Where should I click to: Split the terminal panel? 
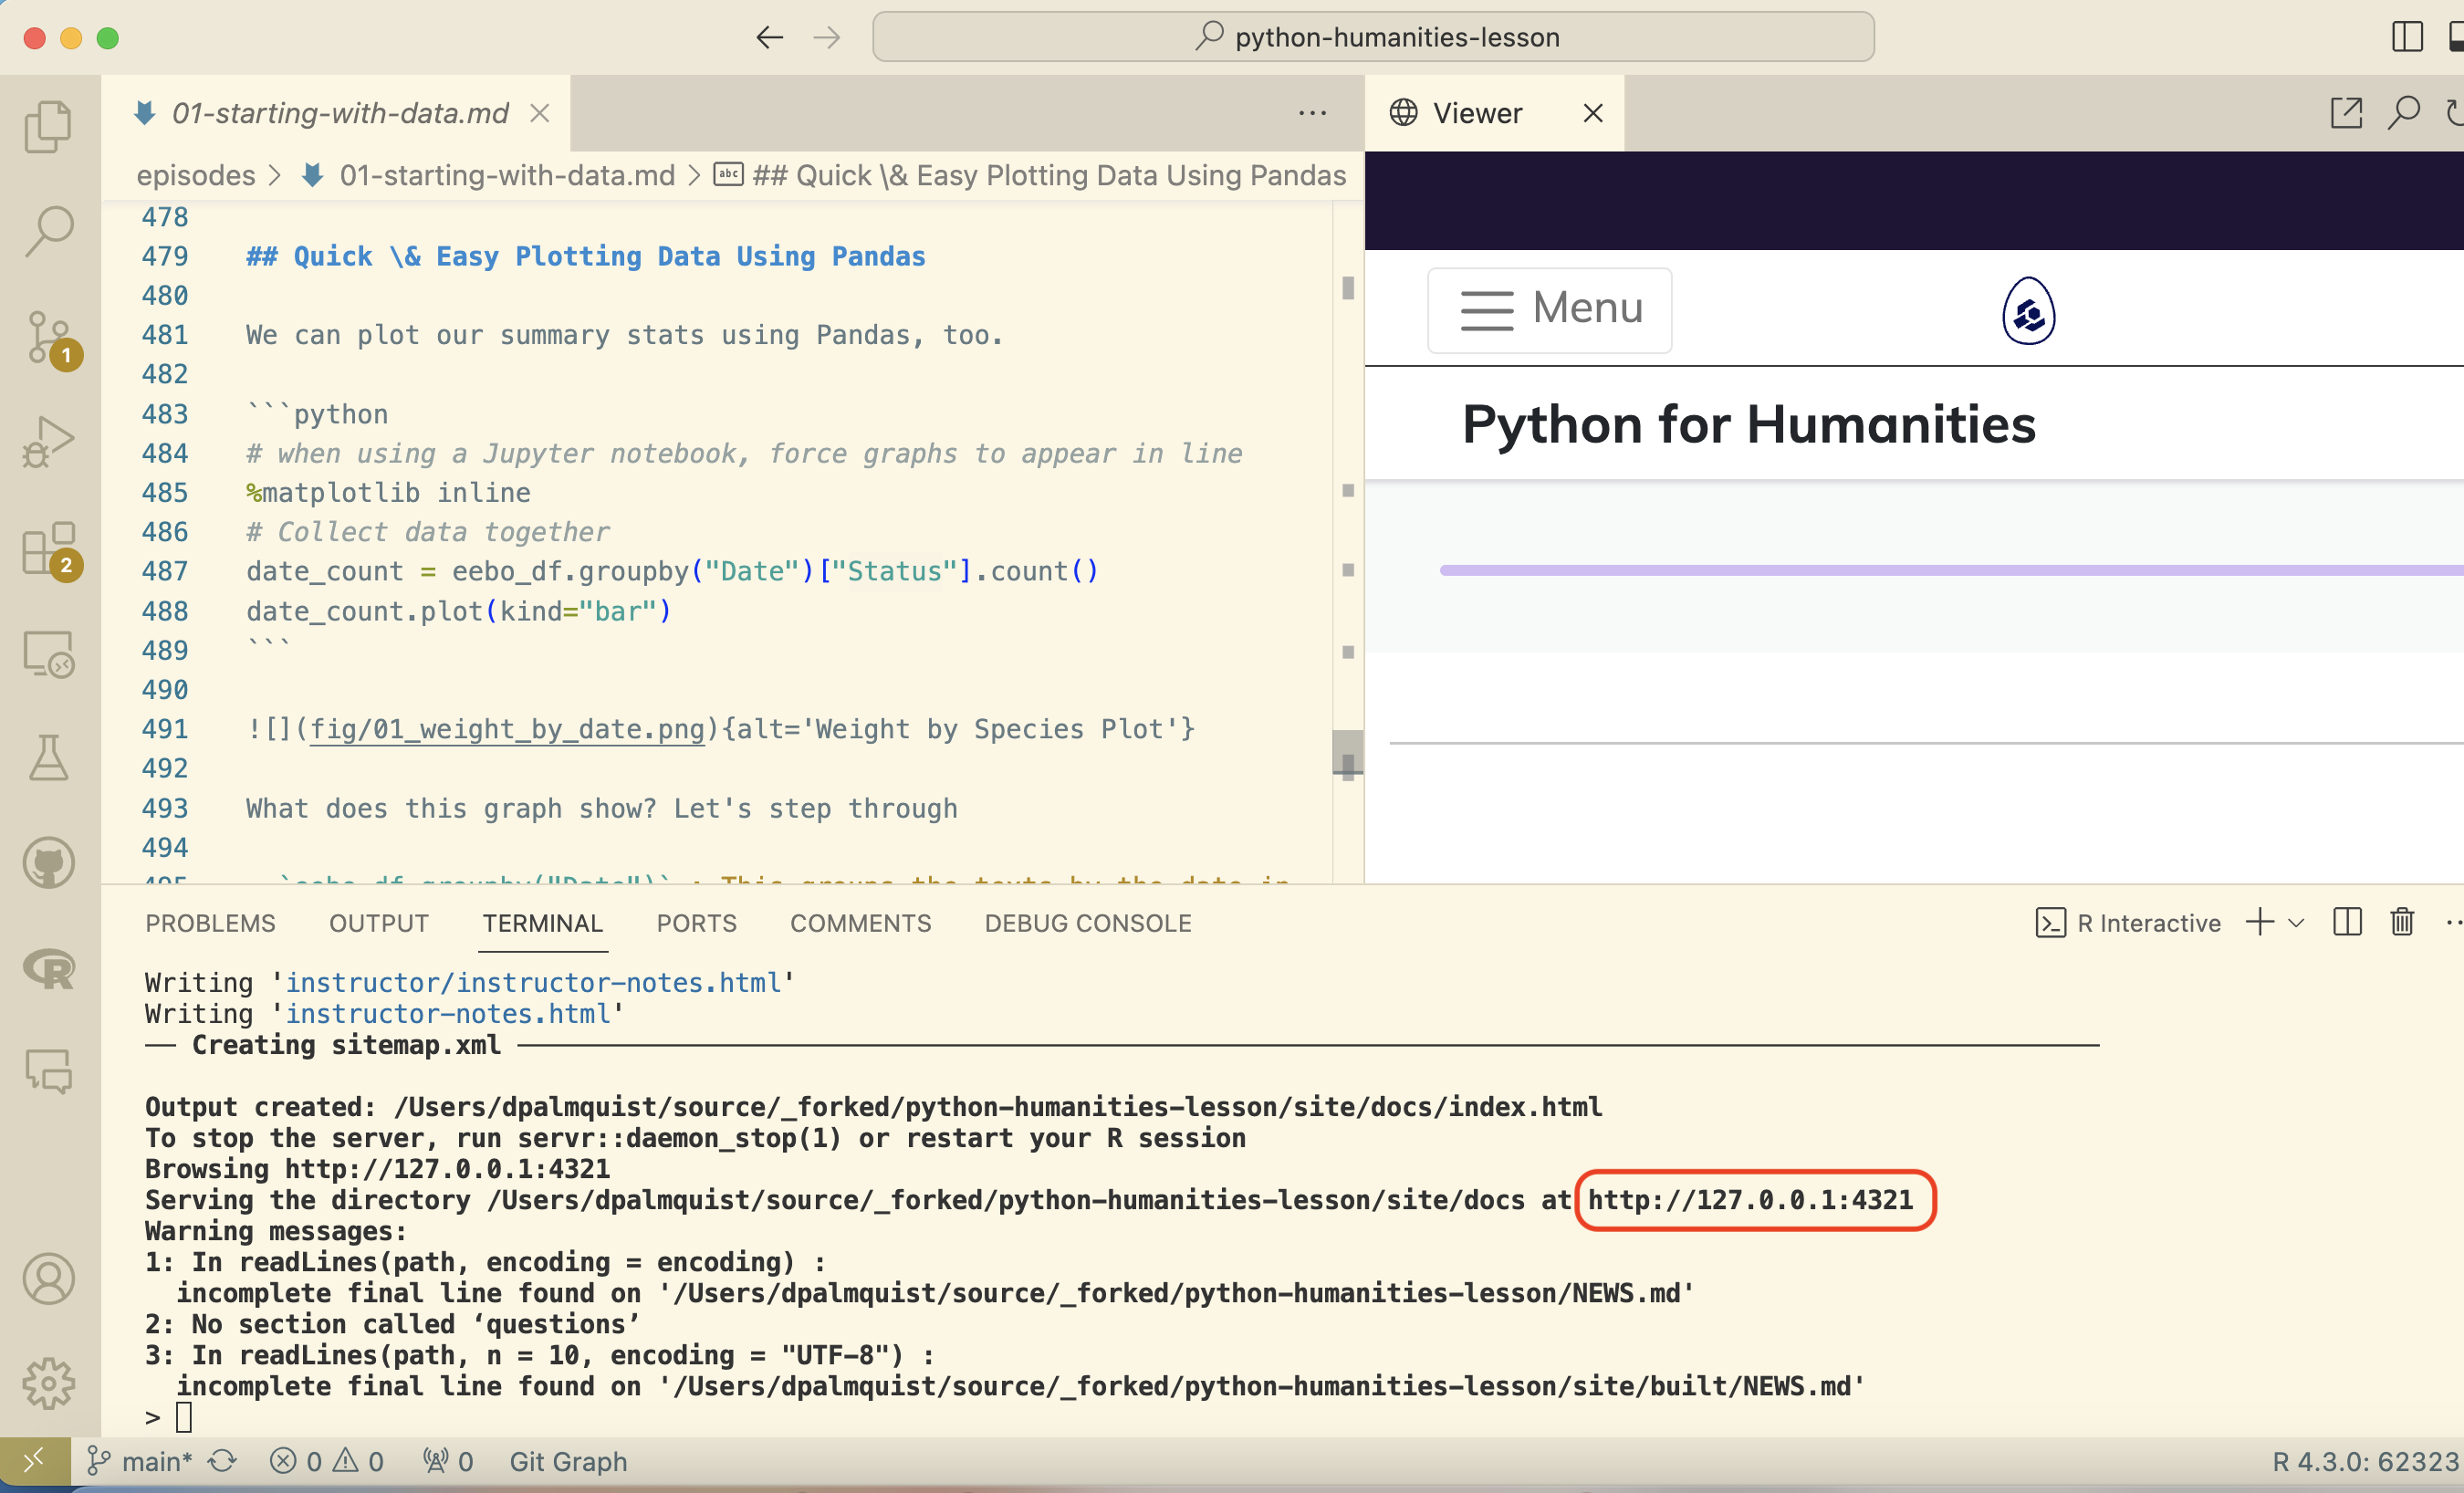click(x=2346, y=922)
